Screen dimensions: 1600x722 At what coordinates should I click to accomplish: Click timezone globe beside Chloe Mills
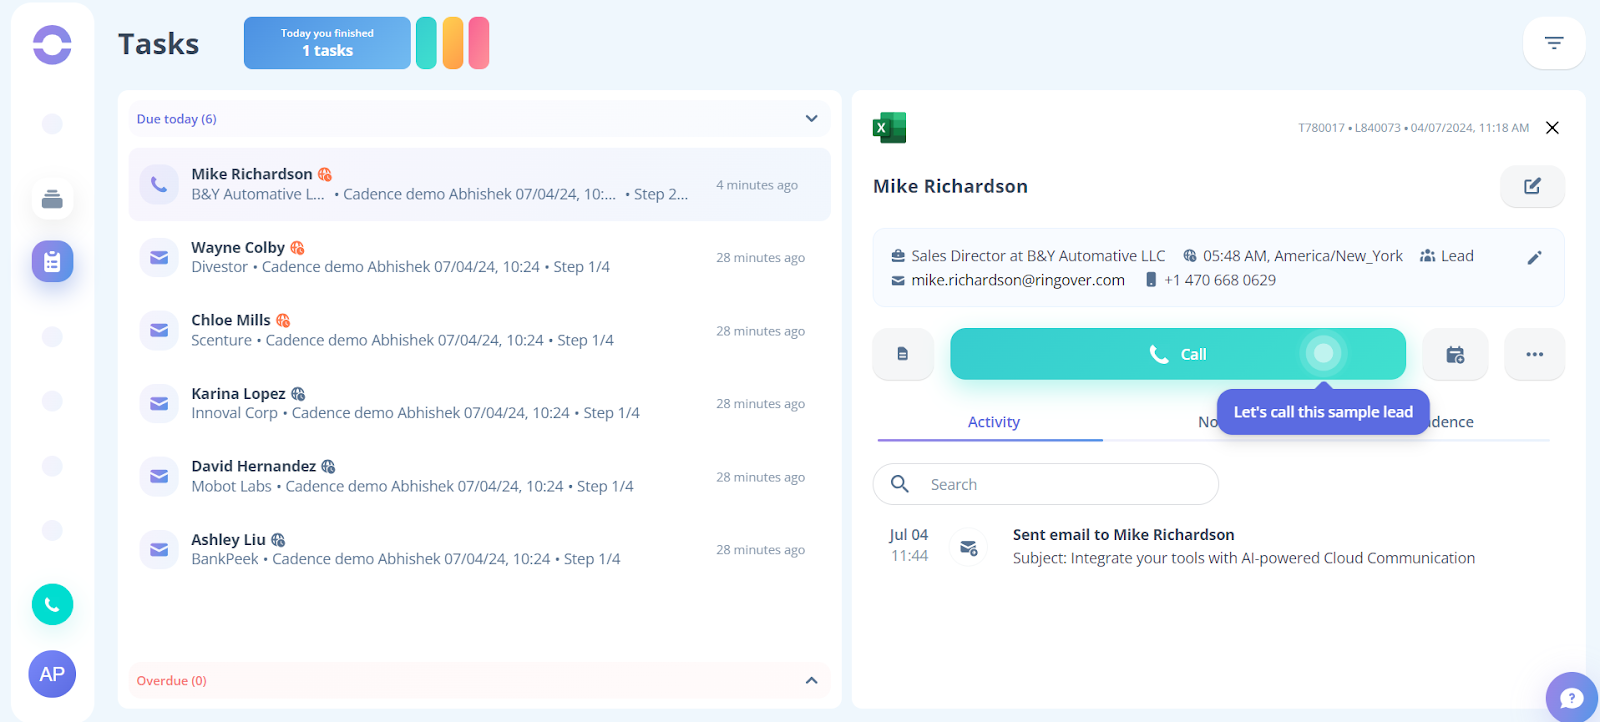point(283,321)
